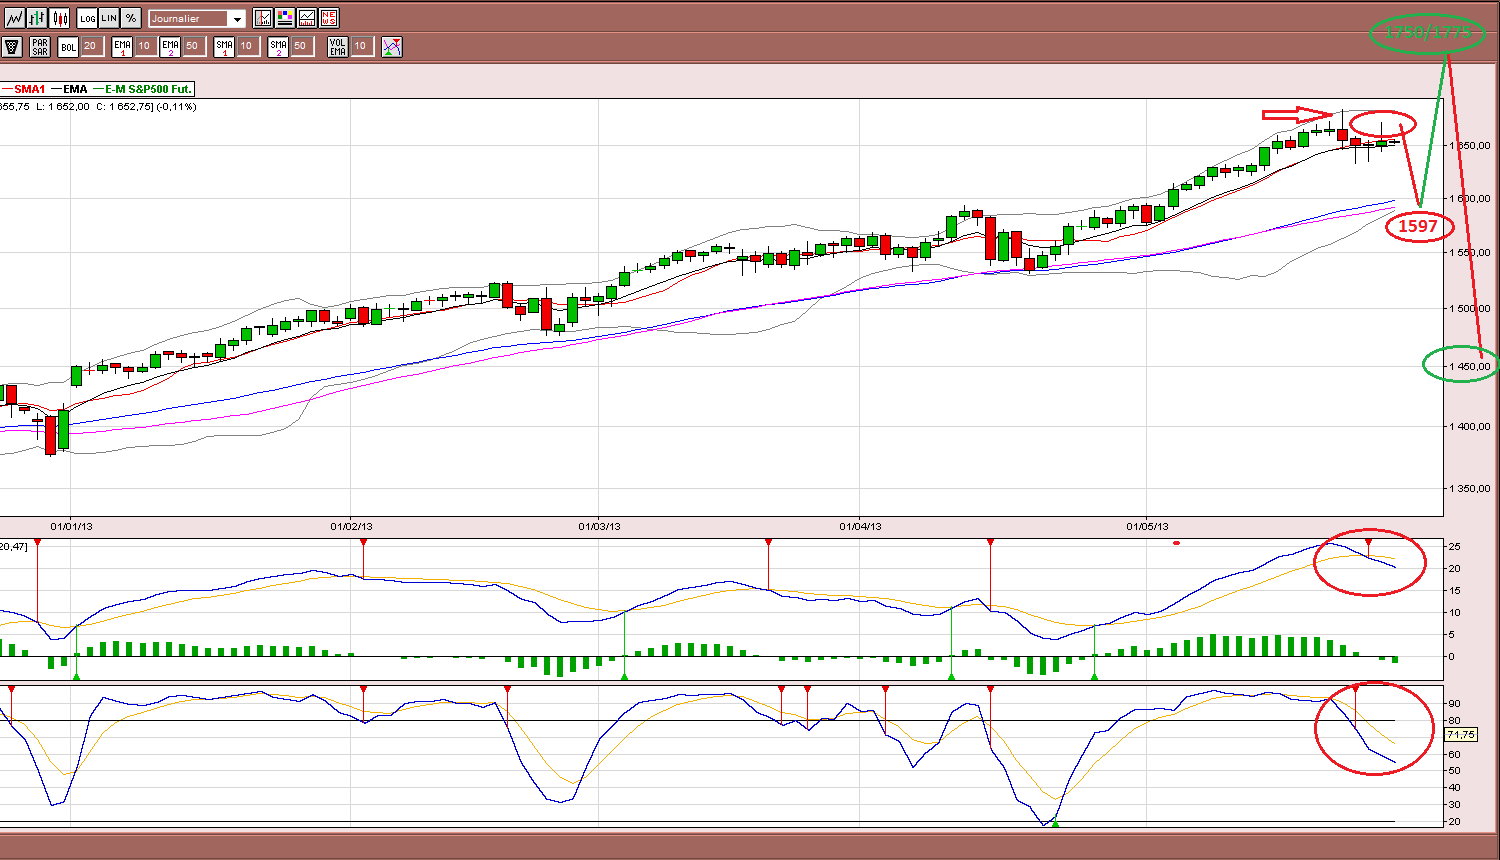
Task: Click the 1 600,00 price axis label
Action: click(x=1471, y=199)
